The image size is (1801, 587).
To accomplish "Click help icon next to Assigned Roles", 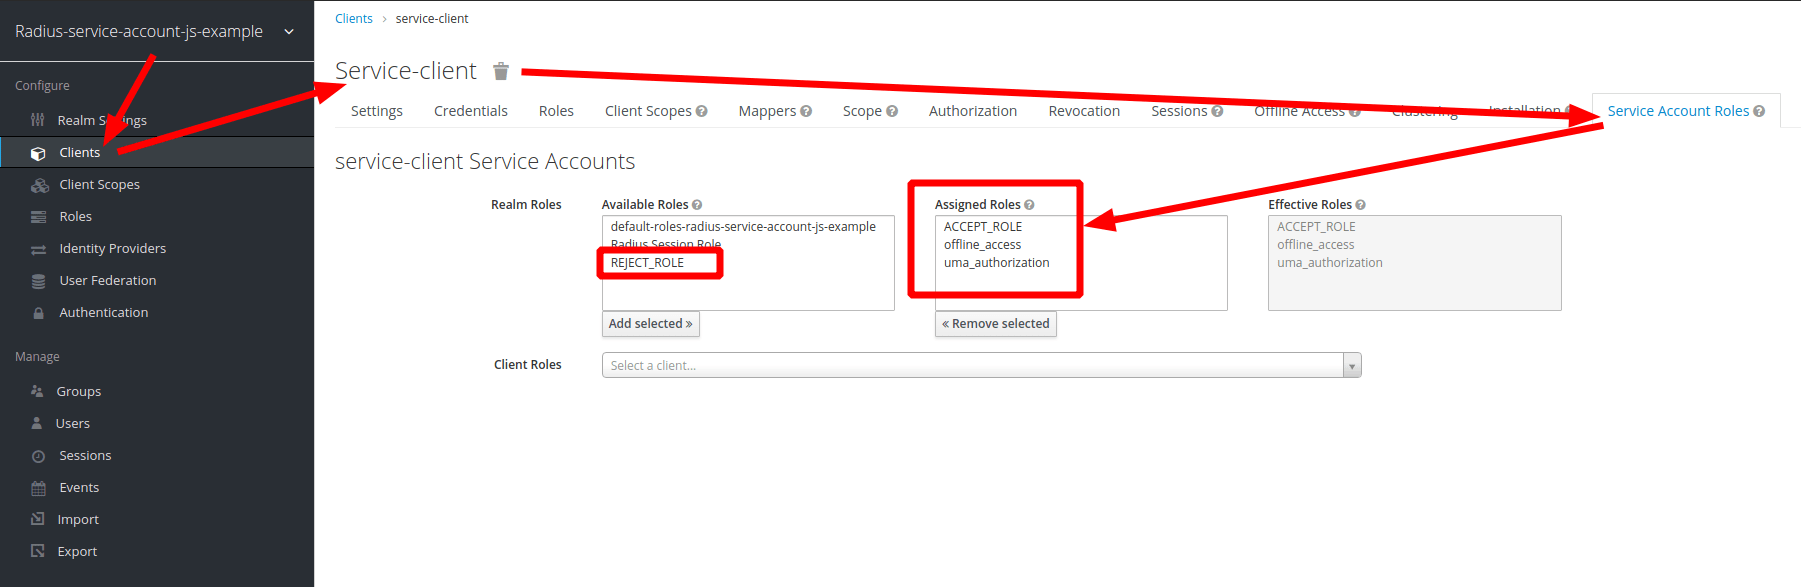I will 1029,205.
